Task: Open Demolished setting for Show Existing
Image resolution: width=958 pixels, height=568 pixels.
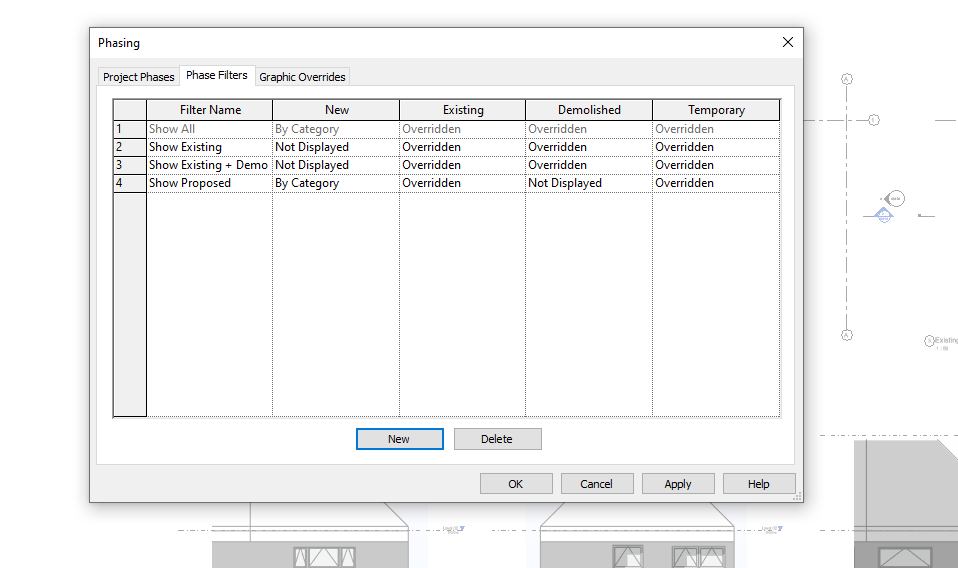Action: point(589,147)
